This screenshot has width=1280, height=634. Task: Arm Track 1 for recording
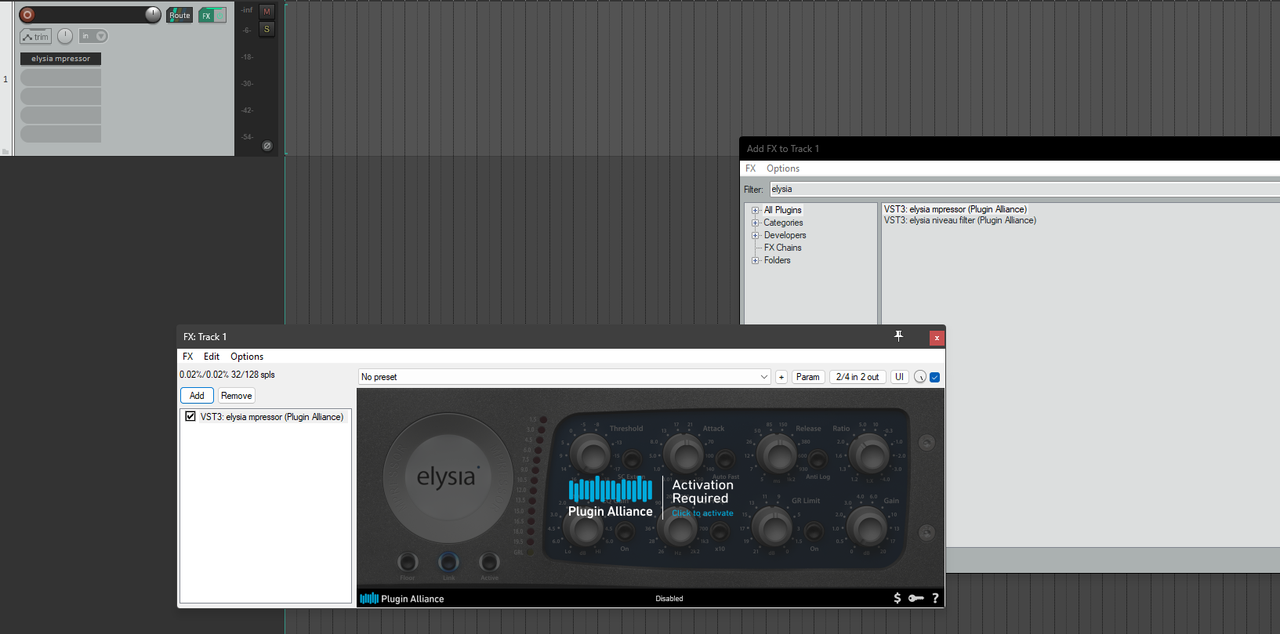pos(28,15)
